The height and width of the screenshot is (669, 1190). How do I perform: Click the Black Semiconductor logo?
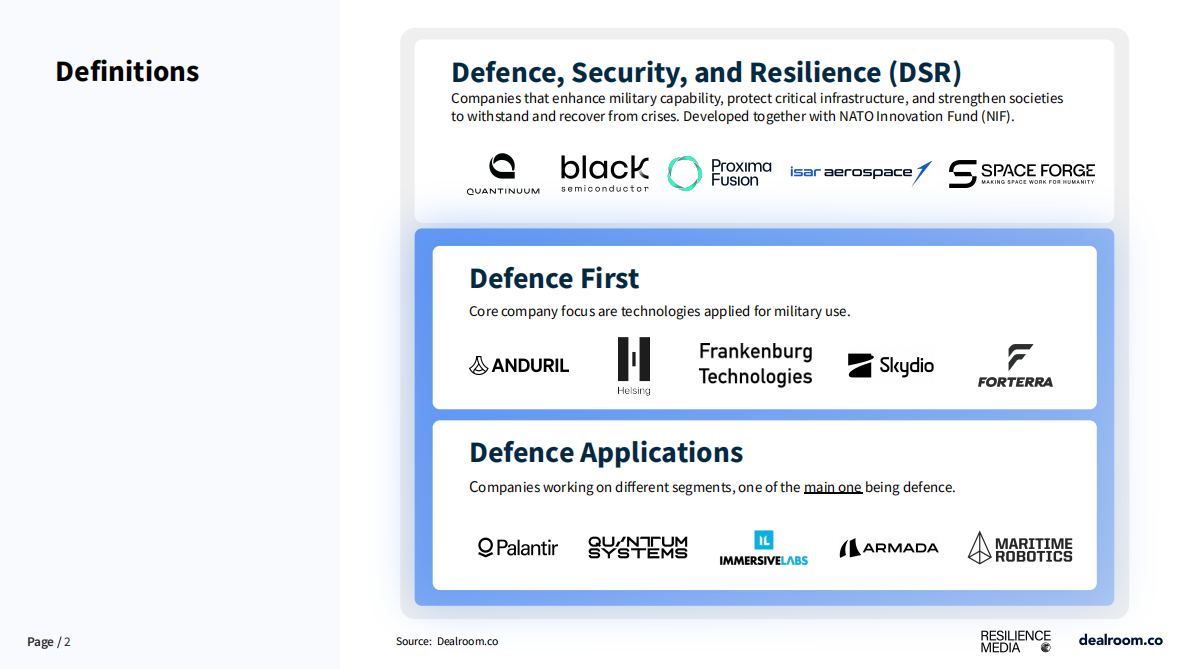604,173
